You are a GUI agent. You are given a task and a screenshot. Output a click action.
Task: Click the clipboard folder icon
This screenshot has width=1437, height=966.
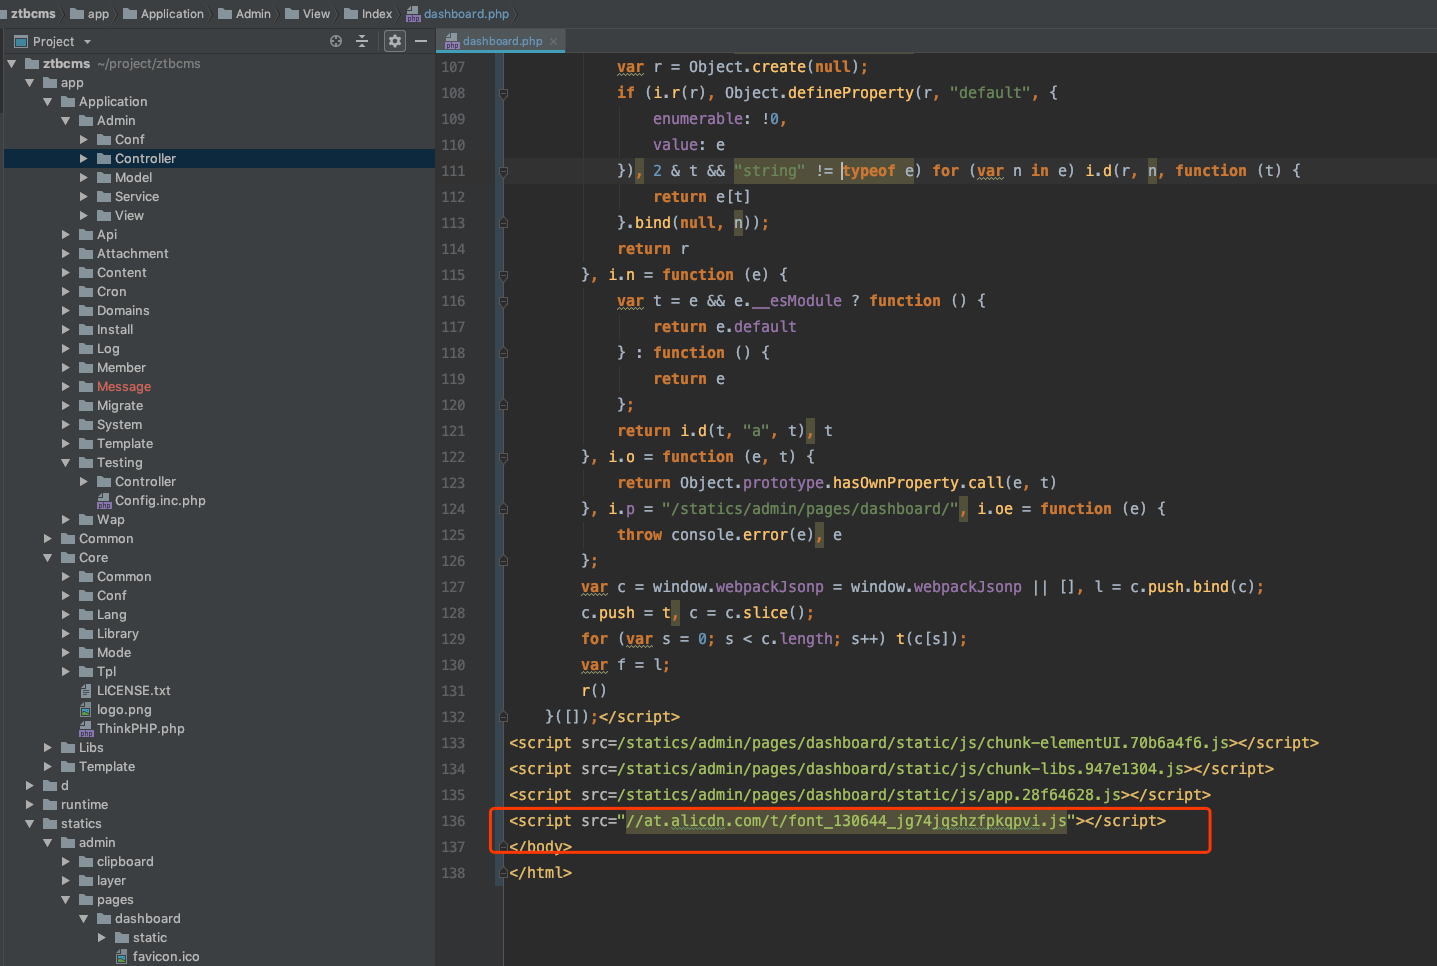click(x=86, y=861)
